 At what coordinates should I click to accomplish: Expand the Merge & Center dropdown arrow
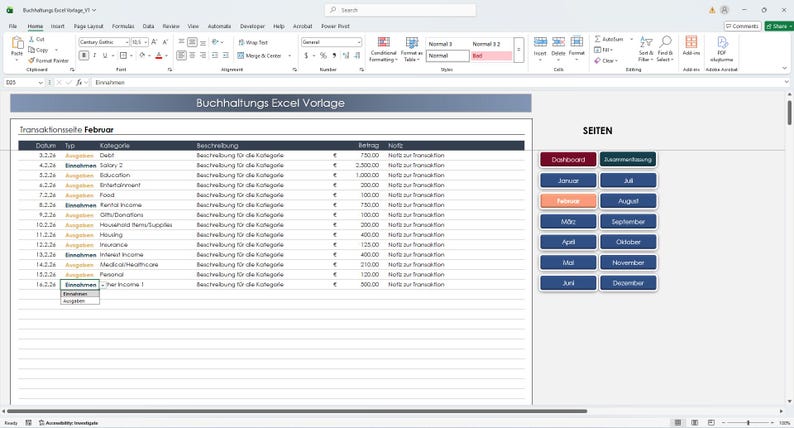coord(290,56)
